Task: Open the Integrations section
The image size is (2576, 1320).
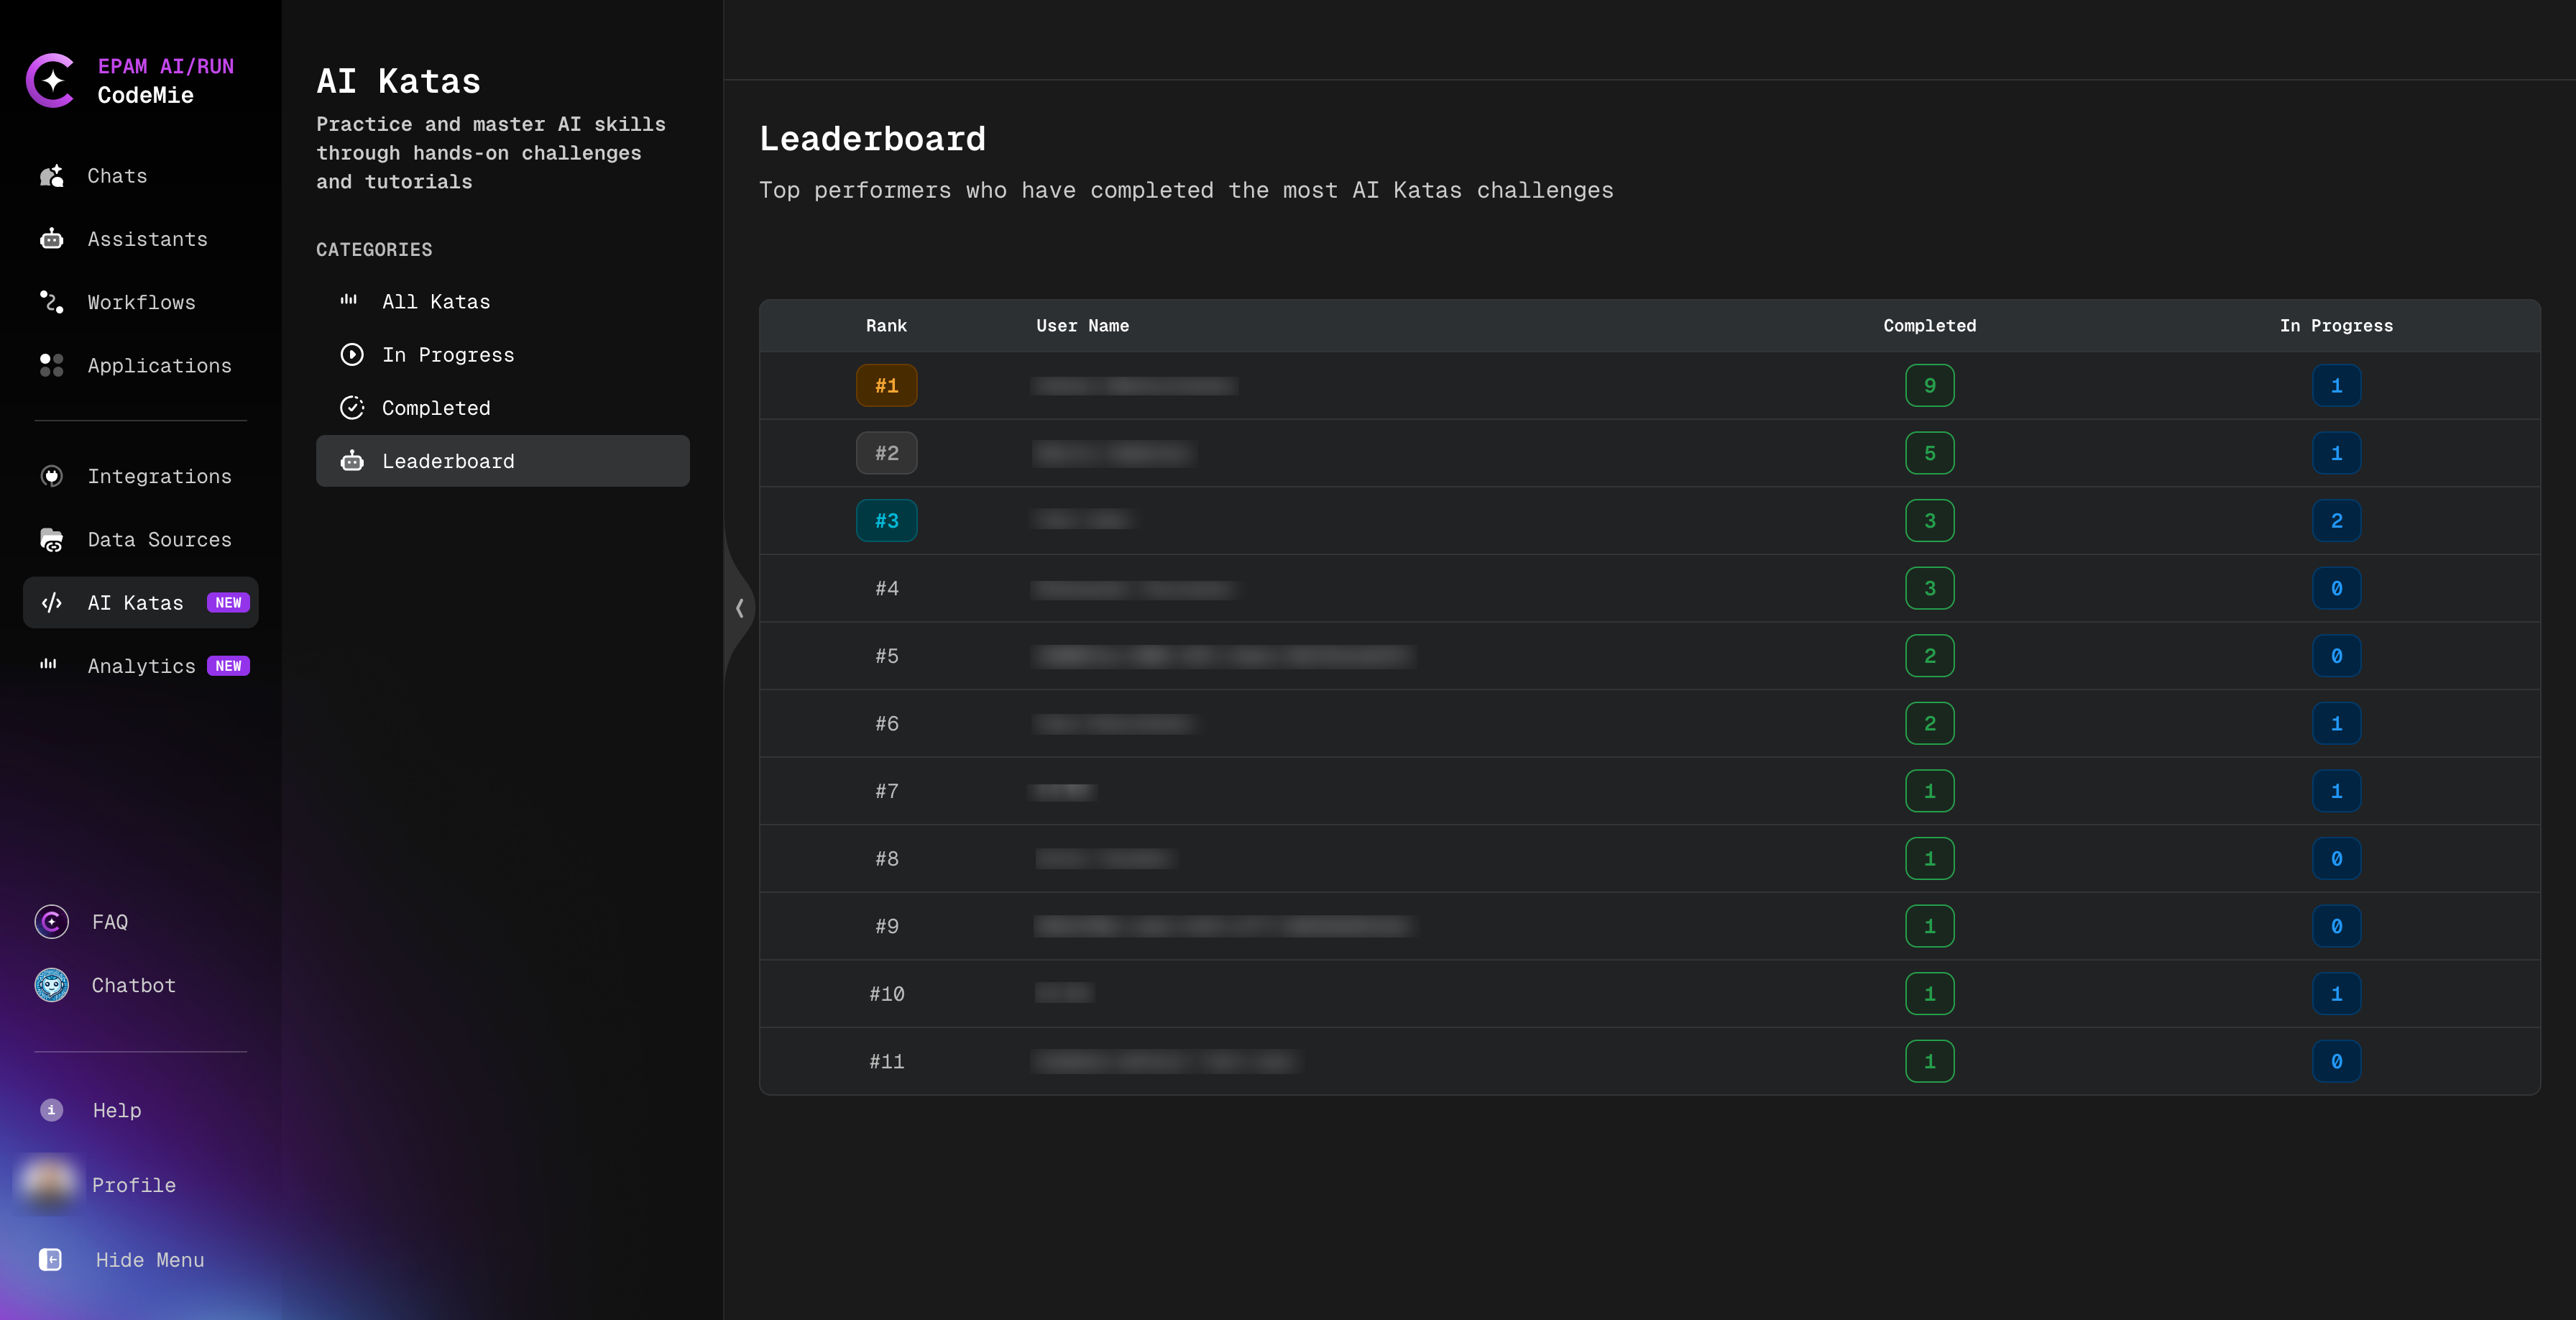Action: tap(159, 476)
